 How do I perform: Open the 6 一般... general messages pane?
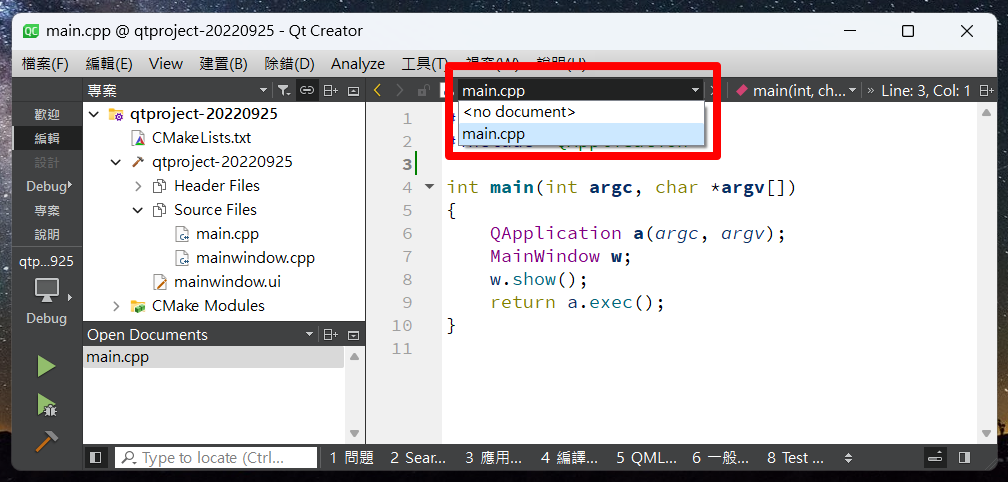[x=721, y=458]
